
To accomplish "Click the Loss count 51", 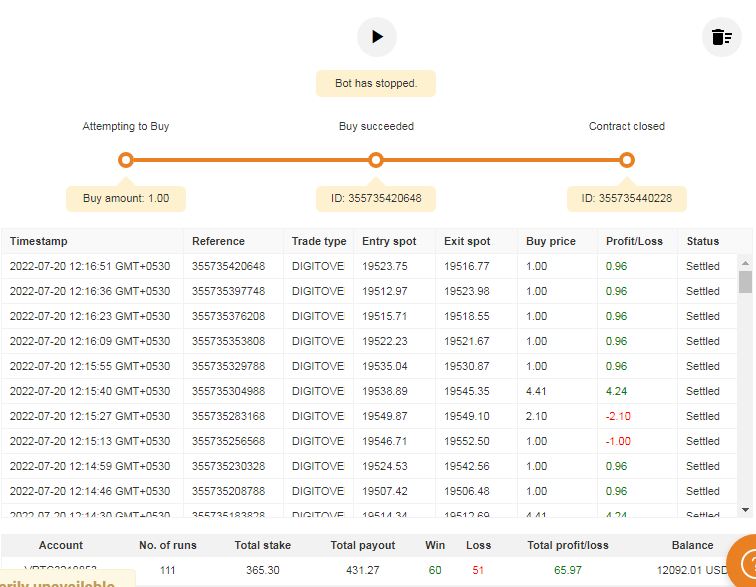I will 478,570.
